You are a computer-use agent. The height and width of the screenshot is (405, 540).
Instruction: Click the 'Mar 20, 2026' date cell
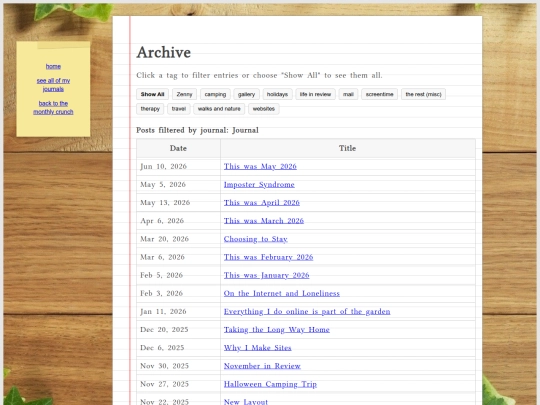click(x=178, y=239)
